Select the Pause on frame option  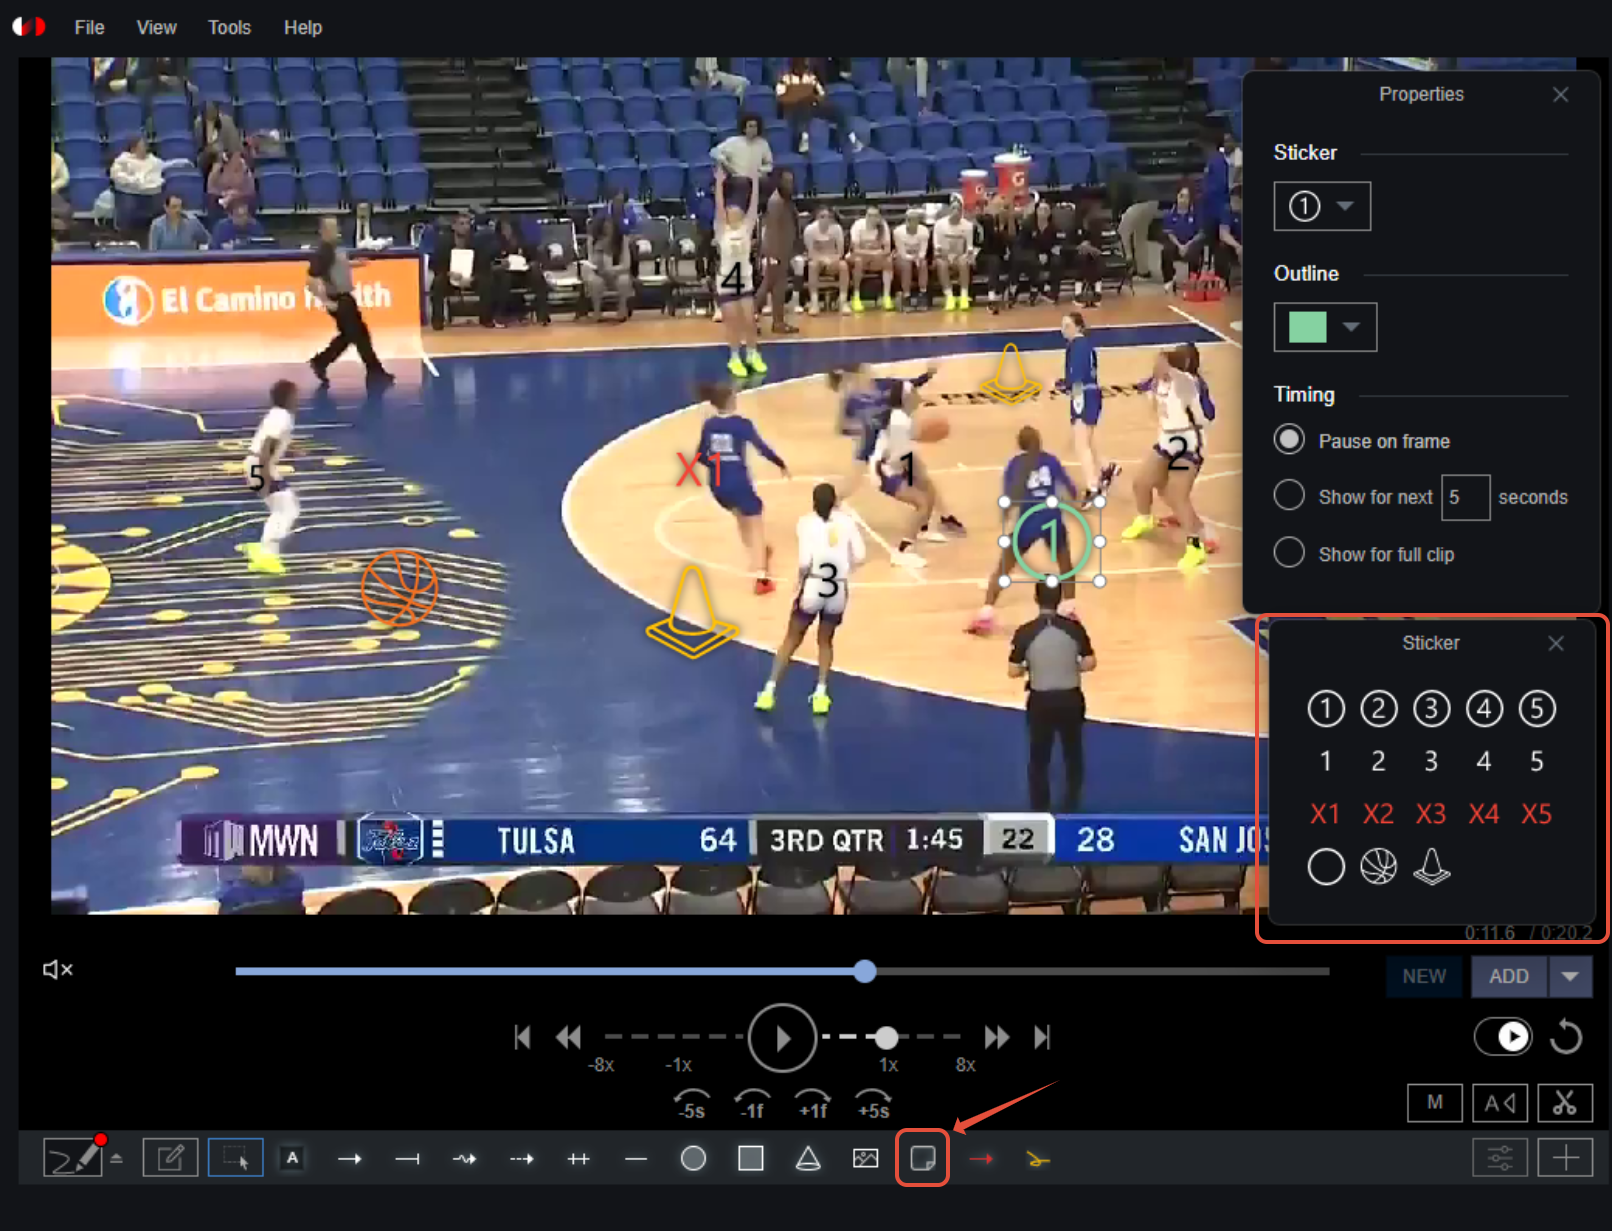(x=1289, y=440)
